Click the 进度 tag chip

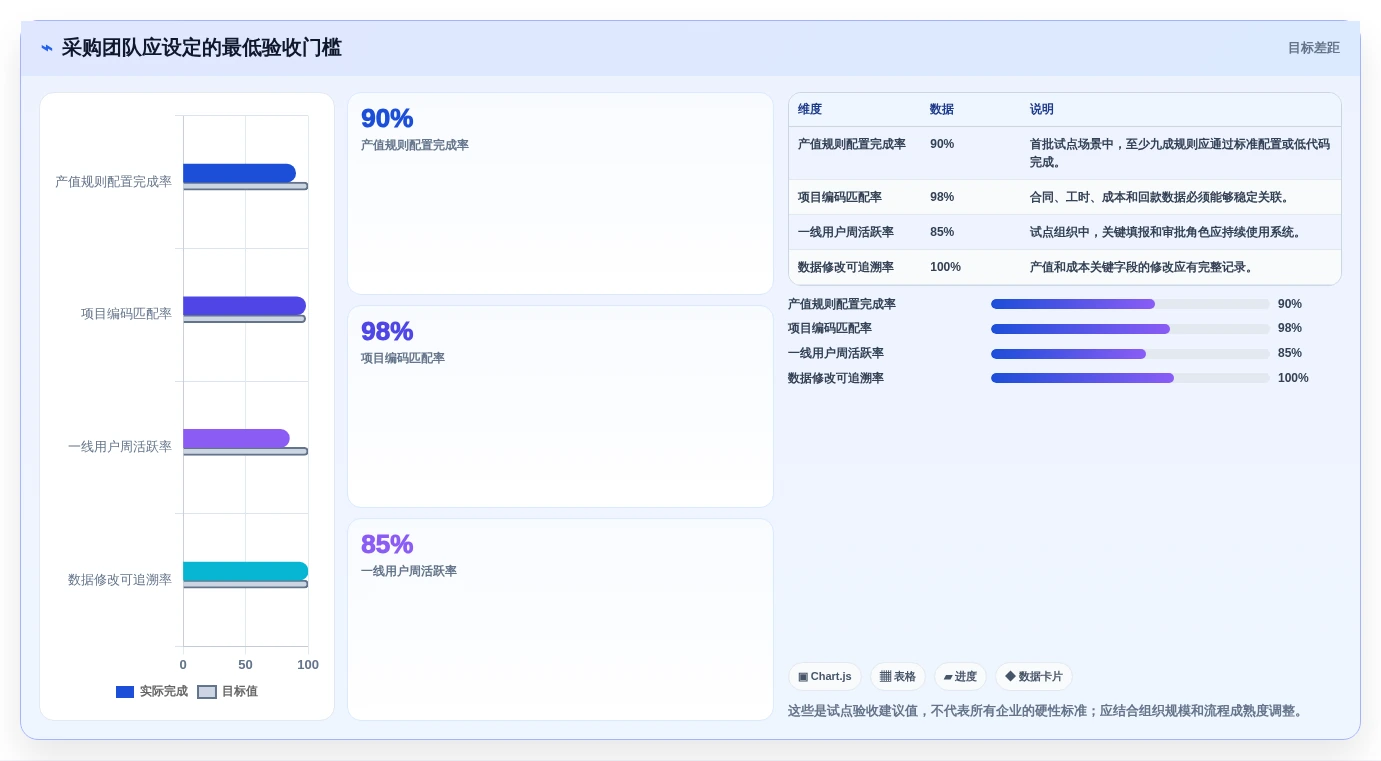(960, 677)
